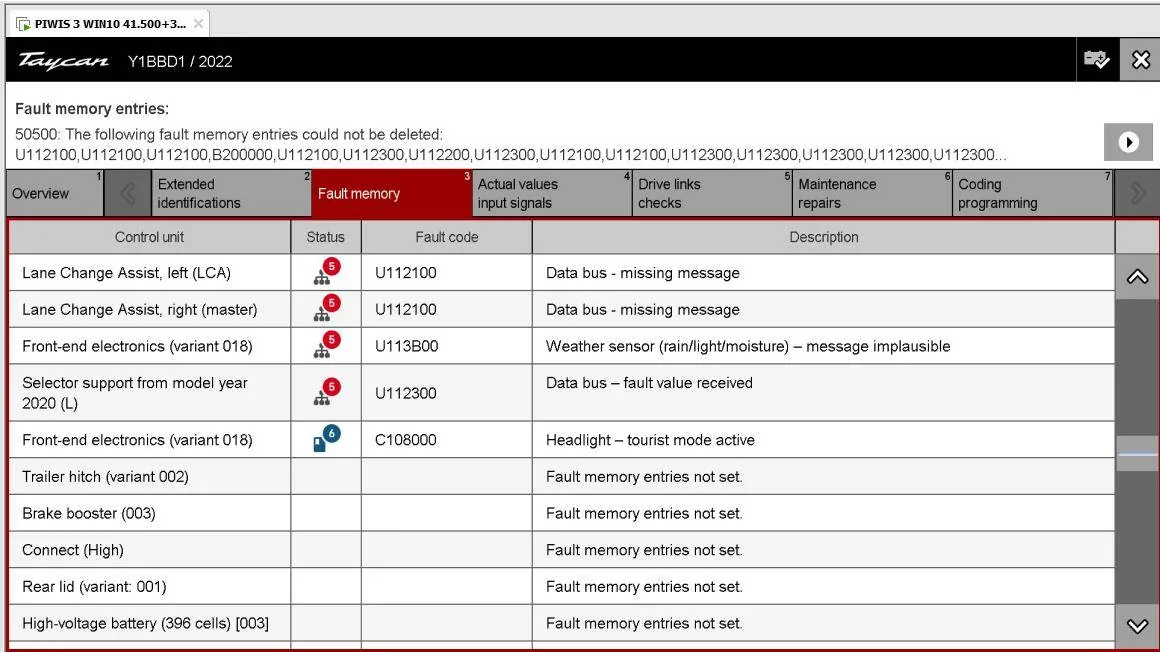Click the Control unit column header
The height and width of the screenshot is (652, 1160).
tap(149, 237)
